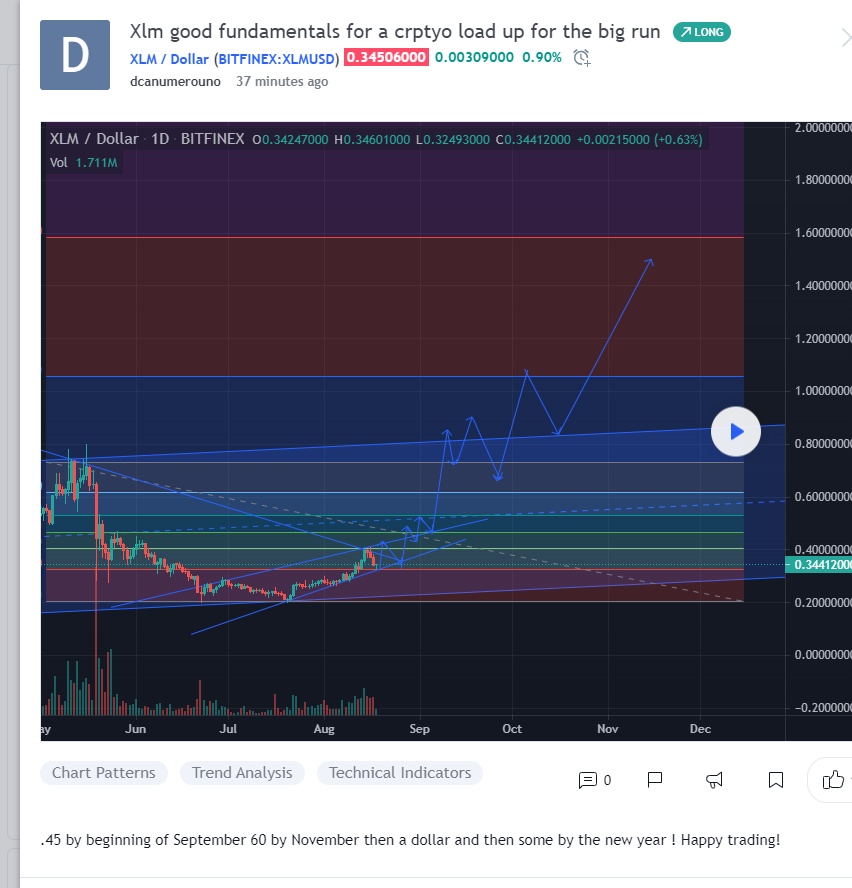852x888 pixels.
Task: Select the Chart Patterns tag
Action: point(104,773)
